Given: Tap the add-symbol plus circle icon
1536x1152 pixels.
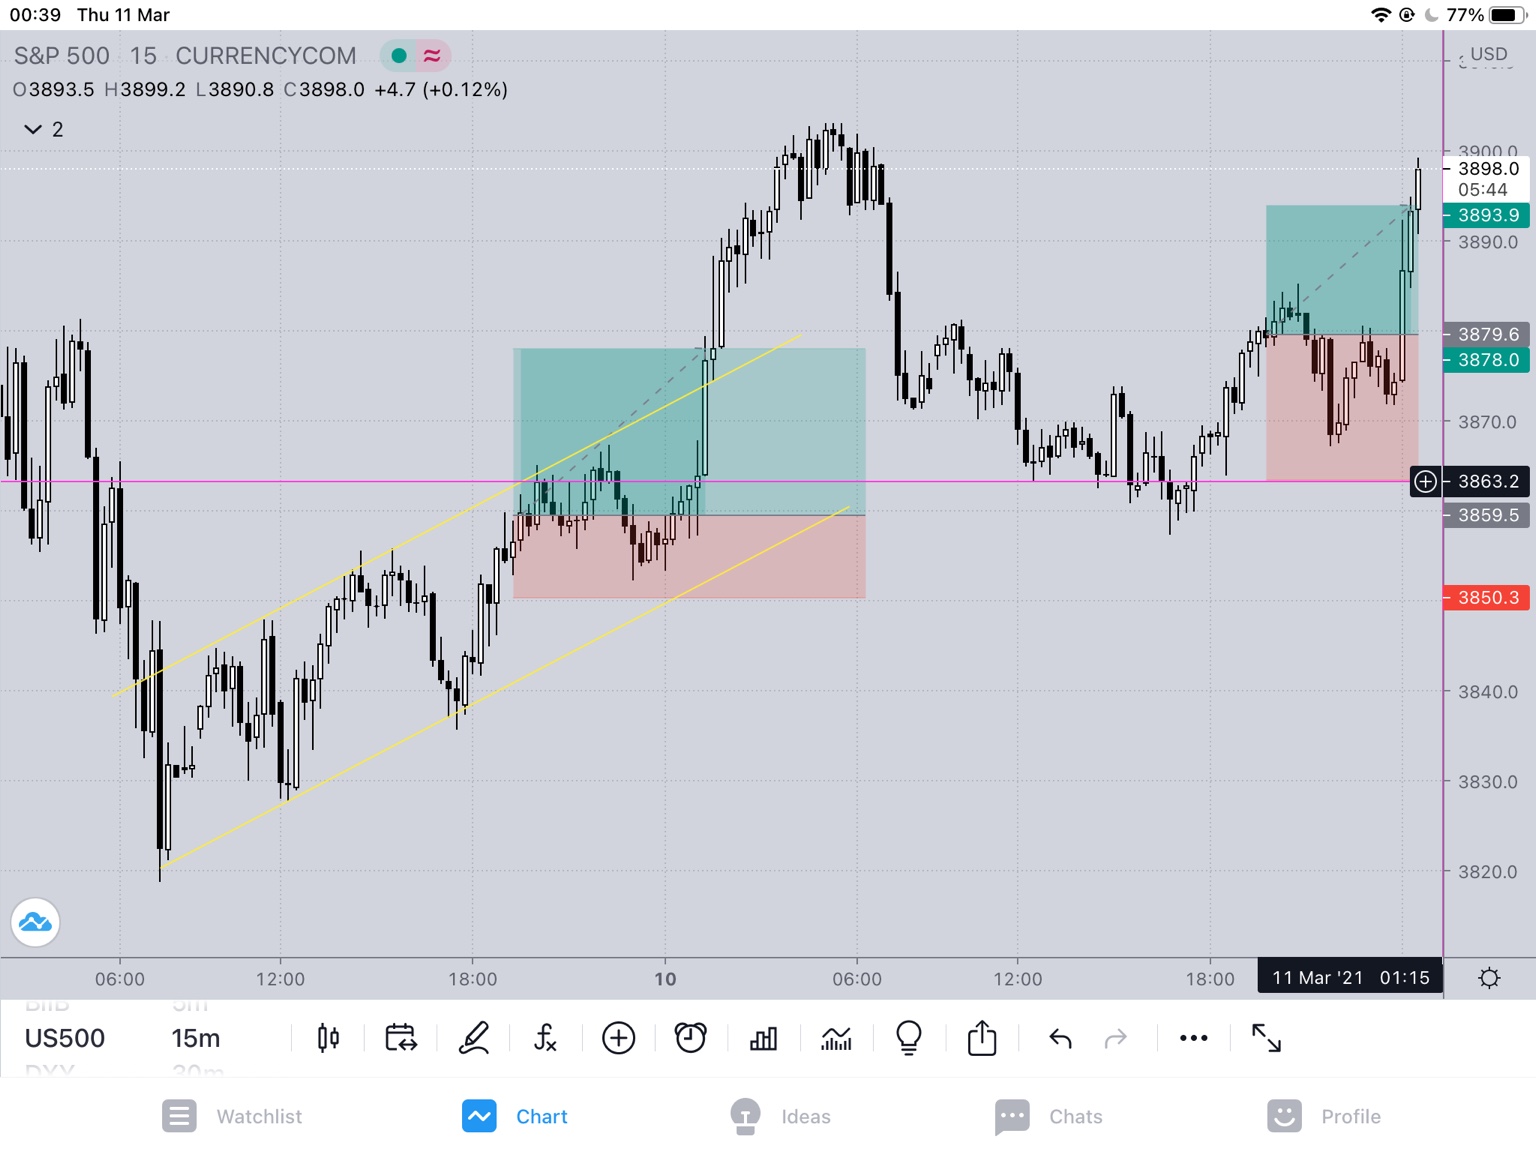Looking at the screenshot, I should pos(618,1038).
